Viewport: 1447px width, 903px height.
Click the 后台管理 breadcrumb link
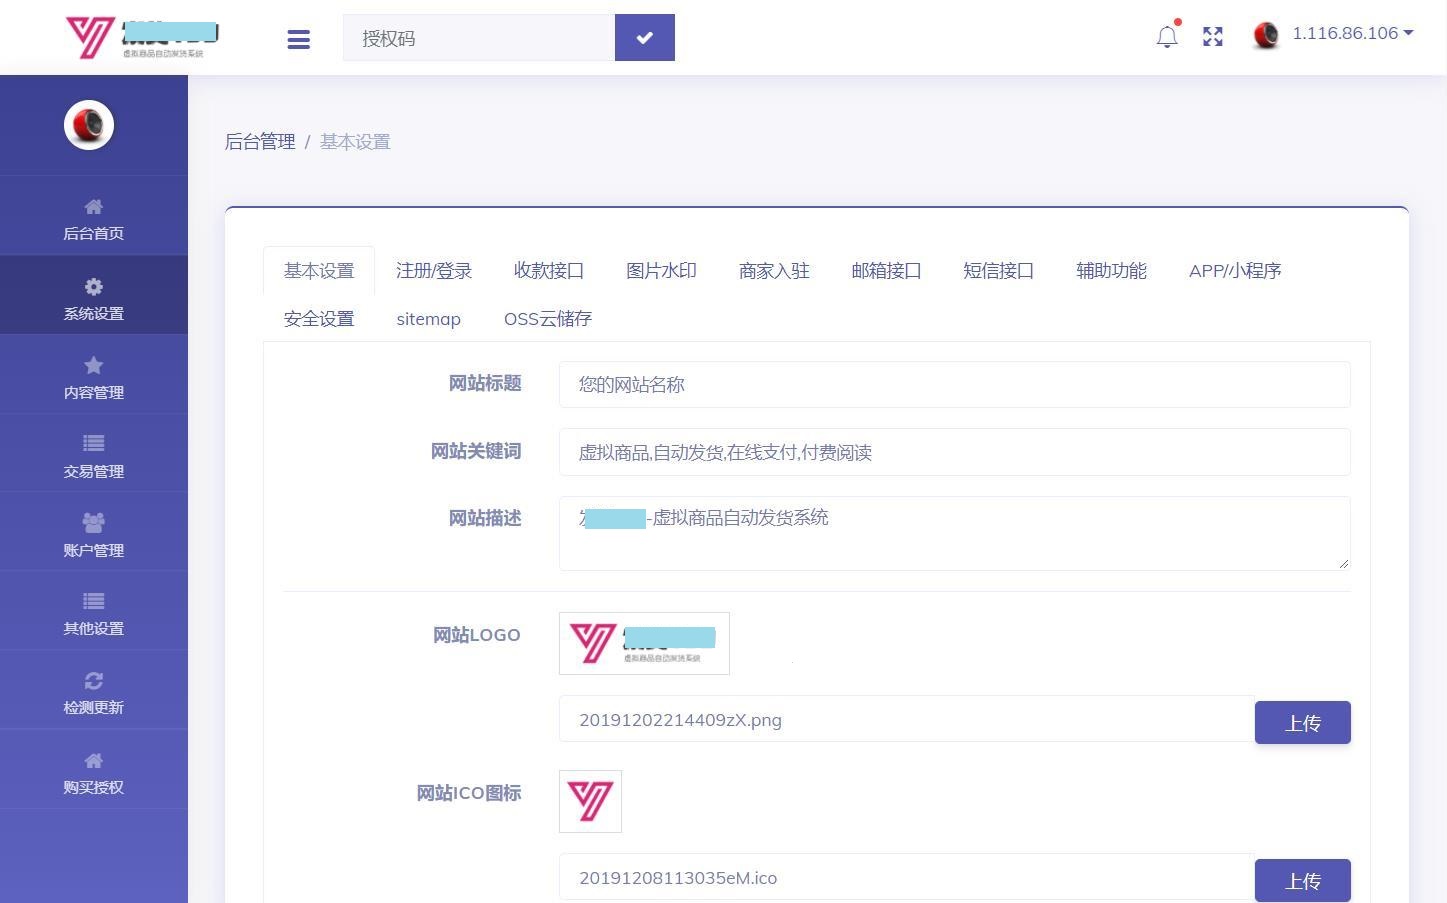point(260,142)
